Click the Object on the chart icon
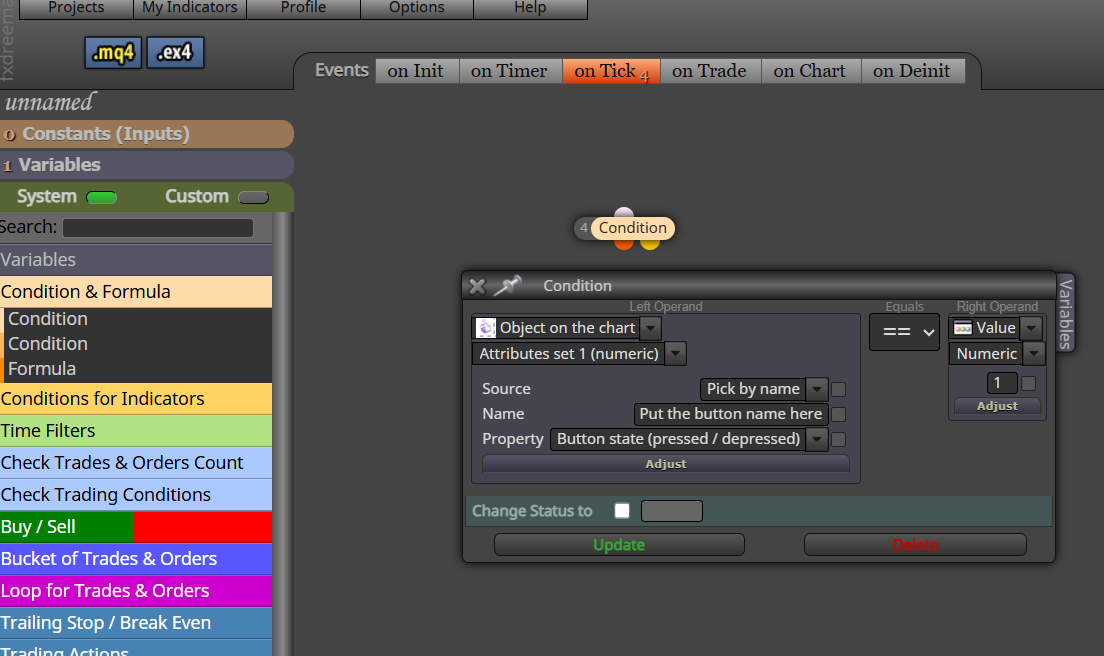This screenshot has height=656, width=1104. point(486,328)
